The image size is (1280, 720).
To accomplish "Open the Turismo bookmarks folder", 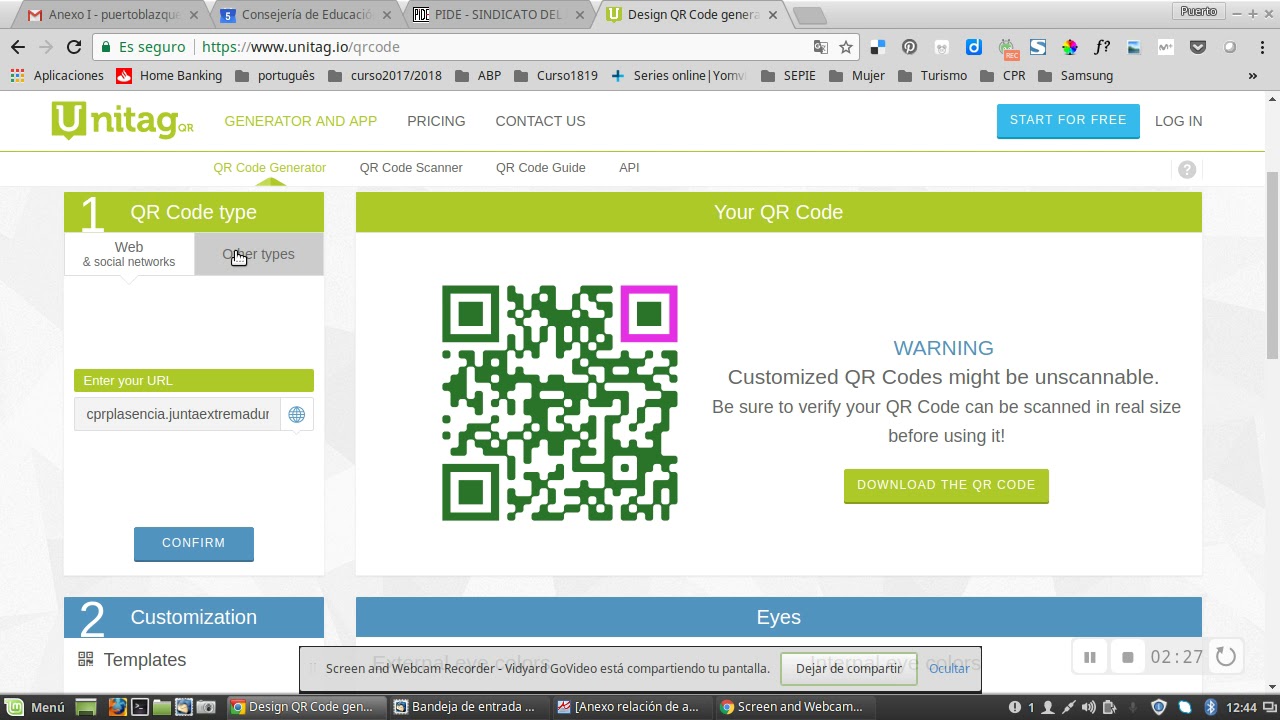I will pyautogui.click(x=932, y=75).
